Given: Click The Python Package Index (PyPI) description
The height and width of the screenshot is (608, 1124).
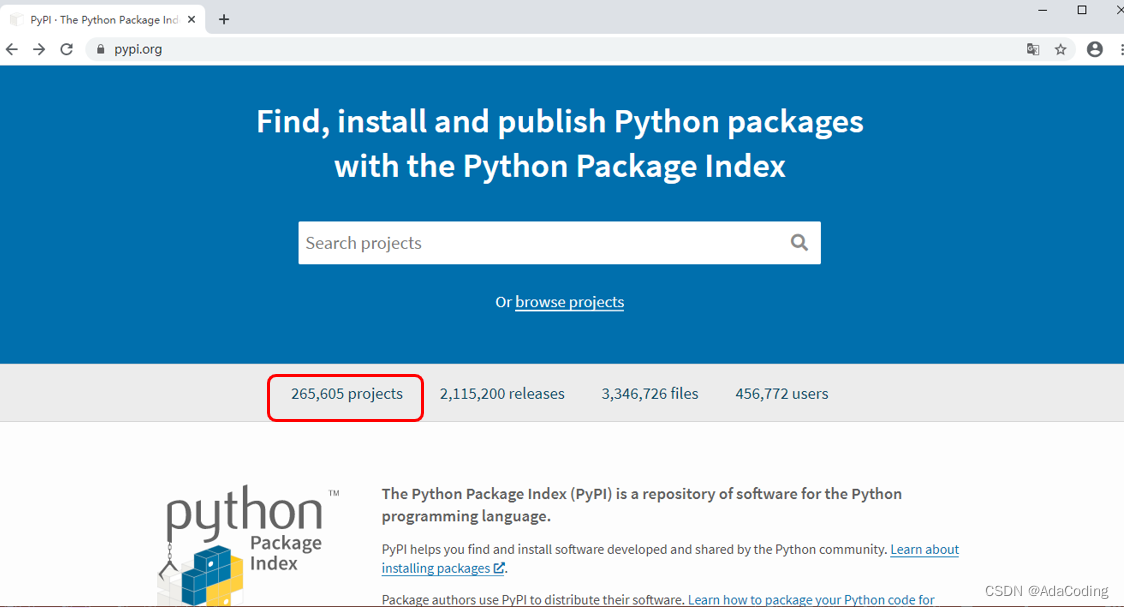Looking at the screenshot, I should pyautogui.click(x=642, y=505).
